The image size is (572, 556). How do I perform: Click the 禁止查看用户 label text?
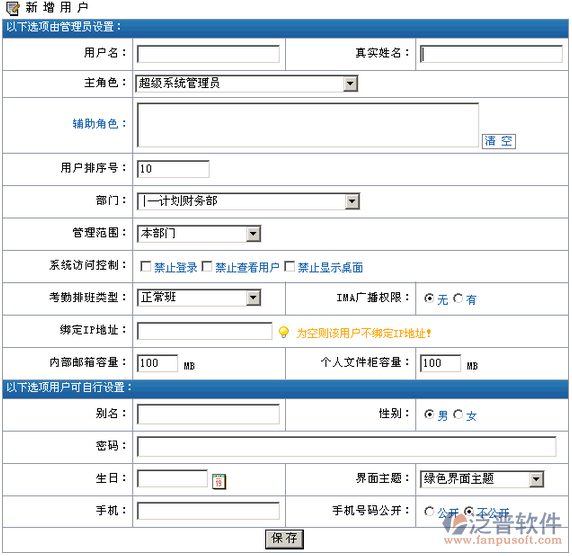pyautogui.click(x=247, y=267)
